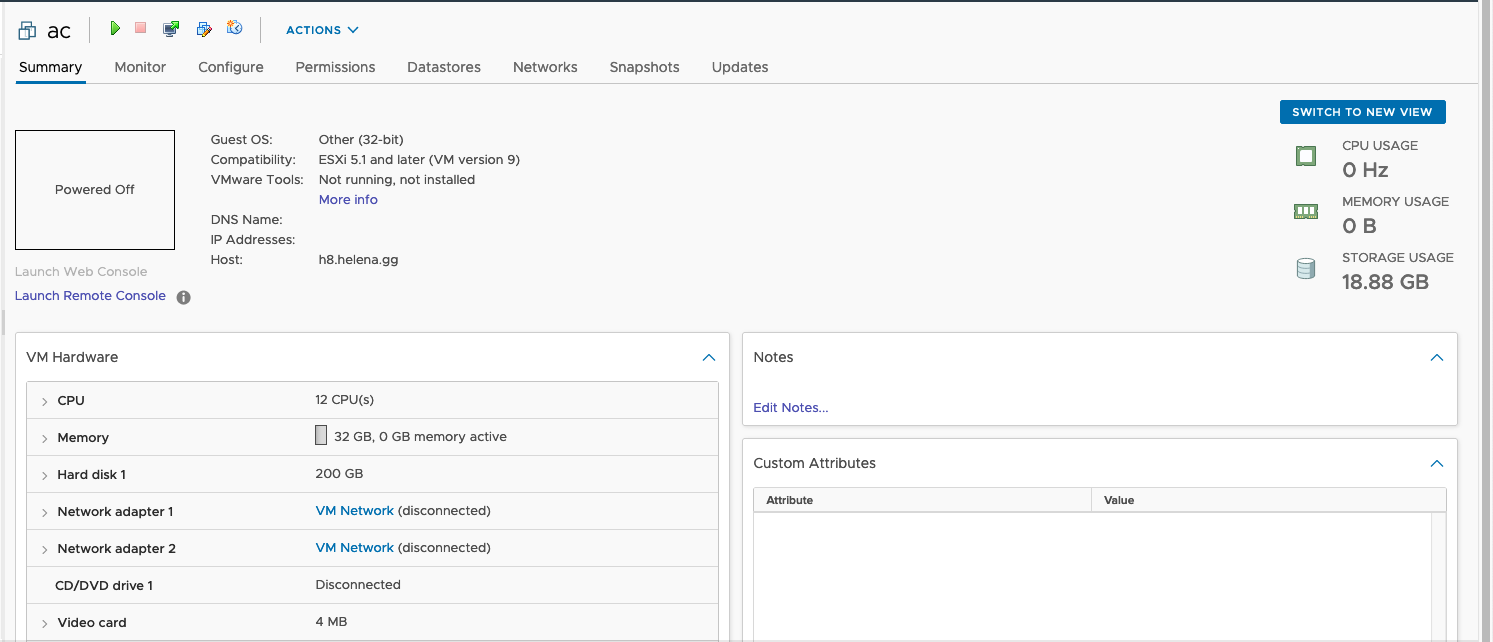This screenshot has width=1493, height=642.
Task: Expand the Hard disk 1 row
Action: pos(45,475)
